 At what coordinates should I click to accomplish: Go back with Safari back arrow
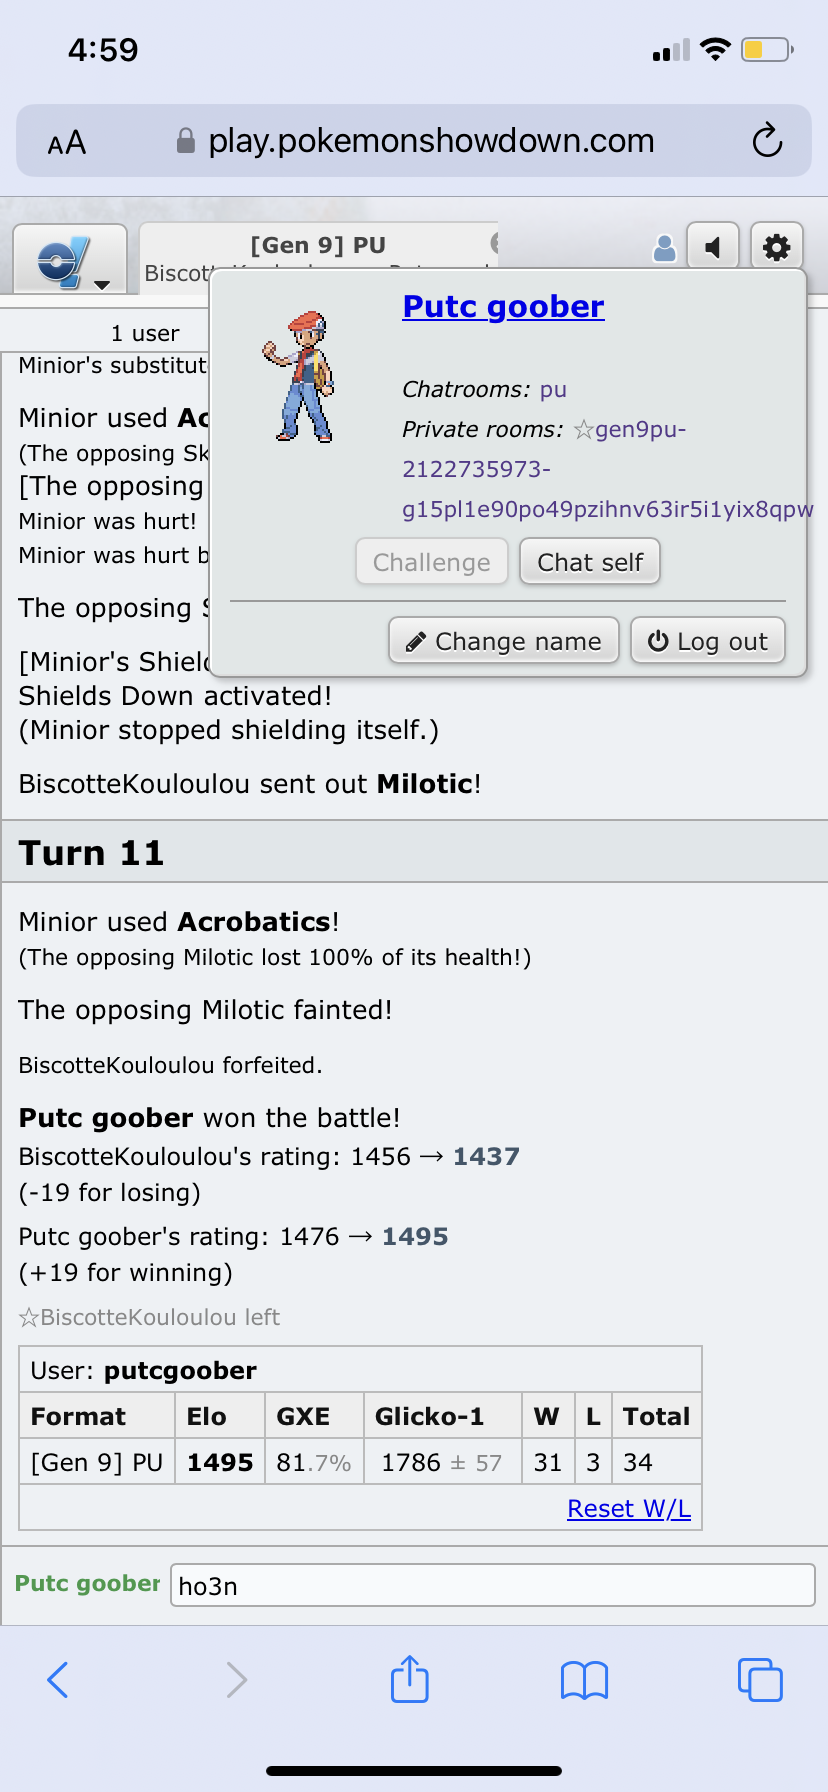(x=58, y=1680)
